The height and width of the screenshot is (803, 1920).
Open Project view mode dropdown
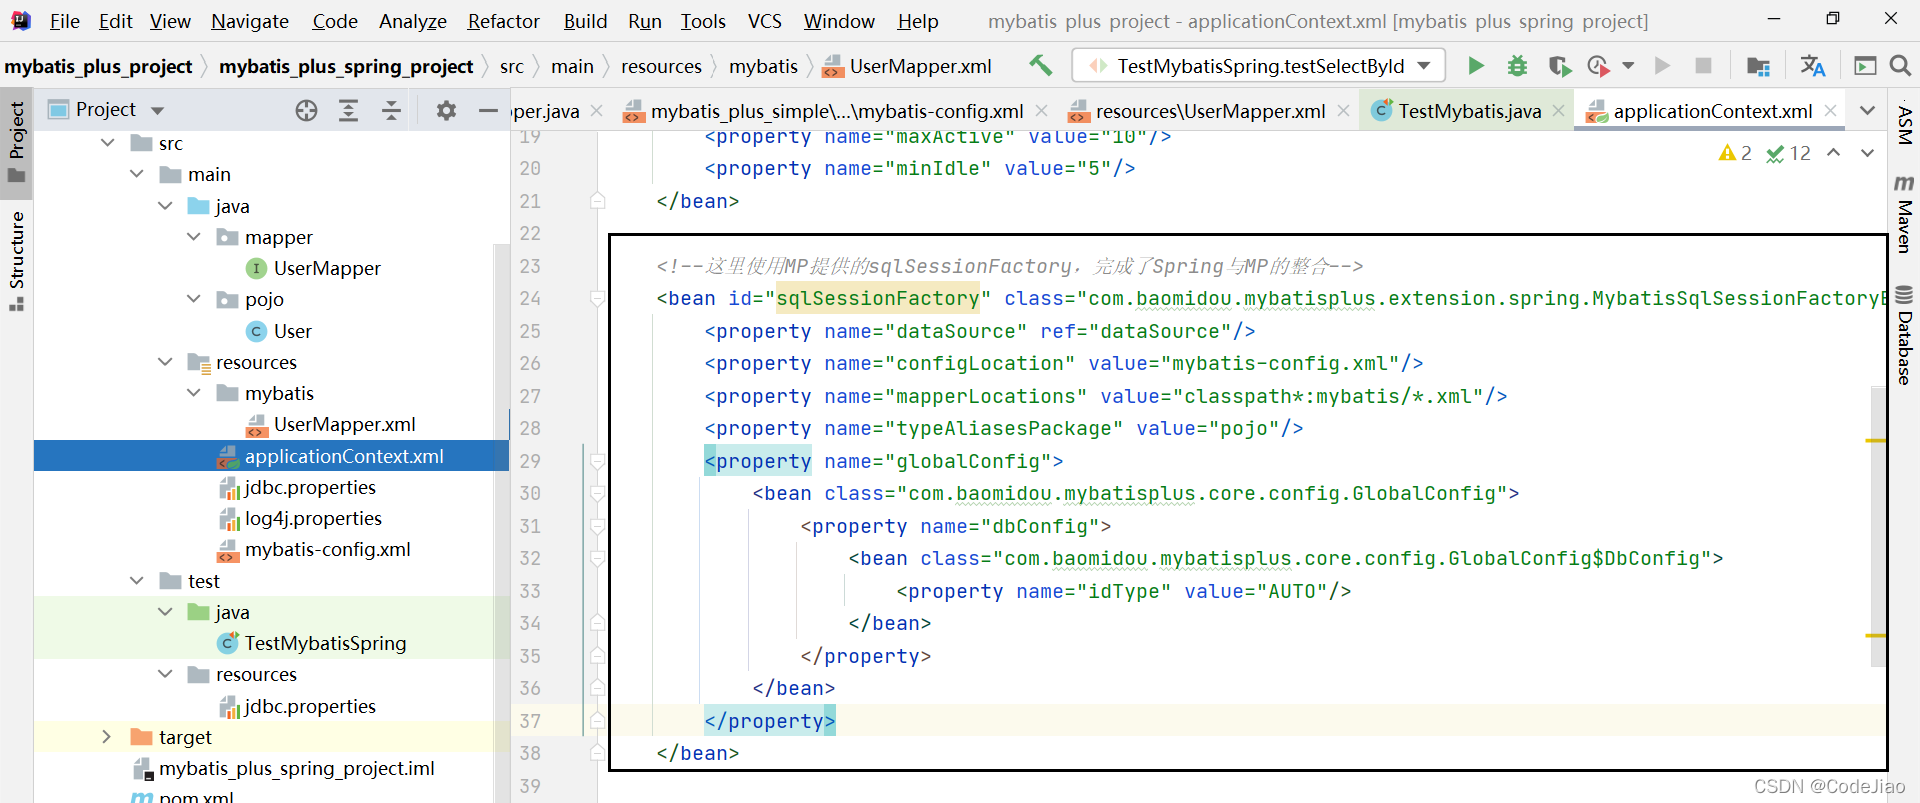pos(157,110)
